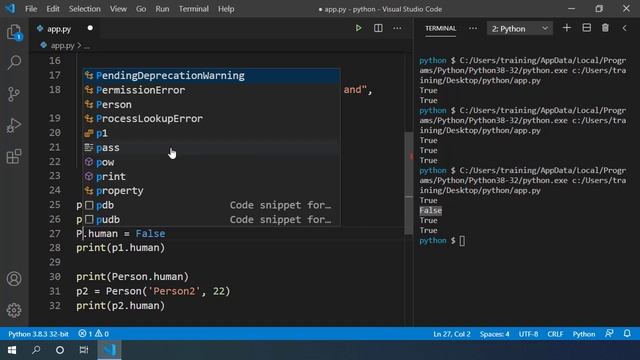640x360 pixels.
Task: Click the feedback icon in status bar
Action: [x=609, y=333]
